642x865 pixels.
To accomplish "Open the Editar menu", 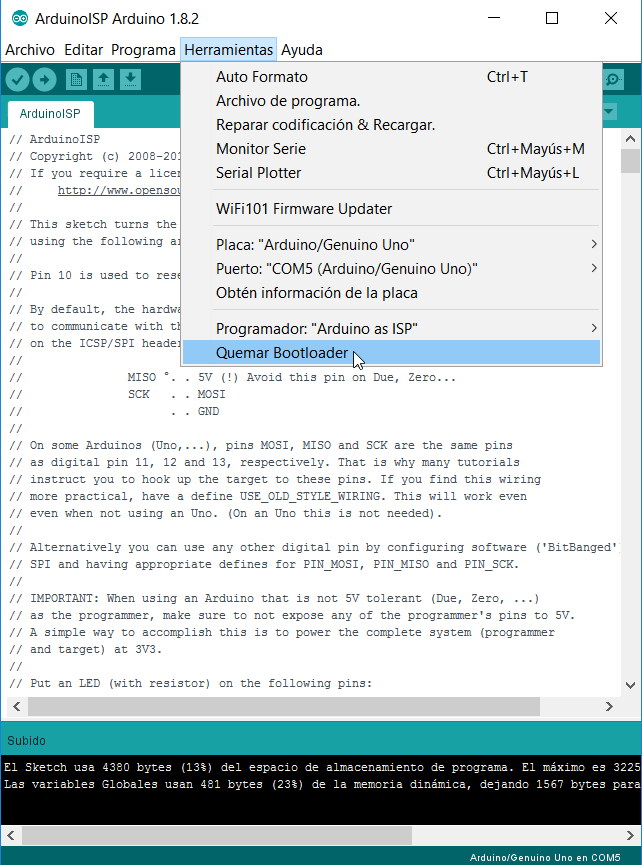I will click(x=83, y=50).
